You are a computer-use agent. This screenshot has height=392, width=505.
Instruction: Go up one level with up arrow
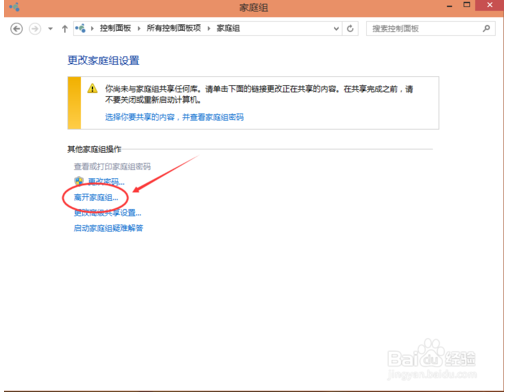[65, 29]
